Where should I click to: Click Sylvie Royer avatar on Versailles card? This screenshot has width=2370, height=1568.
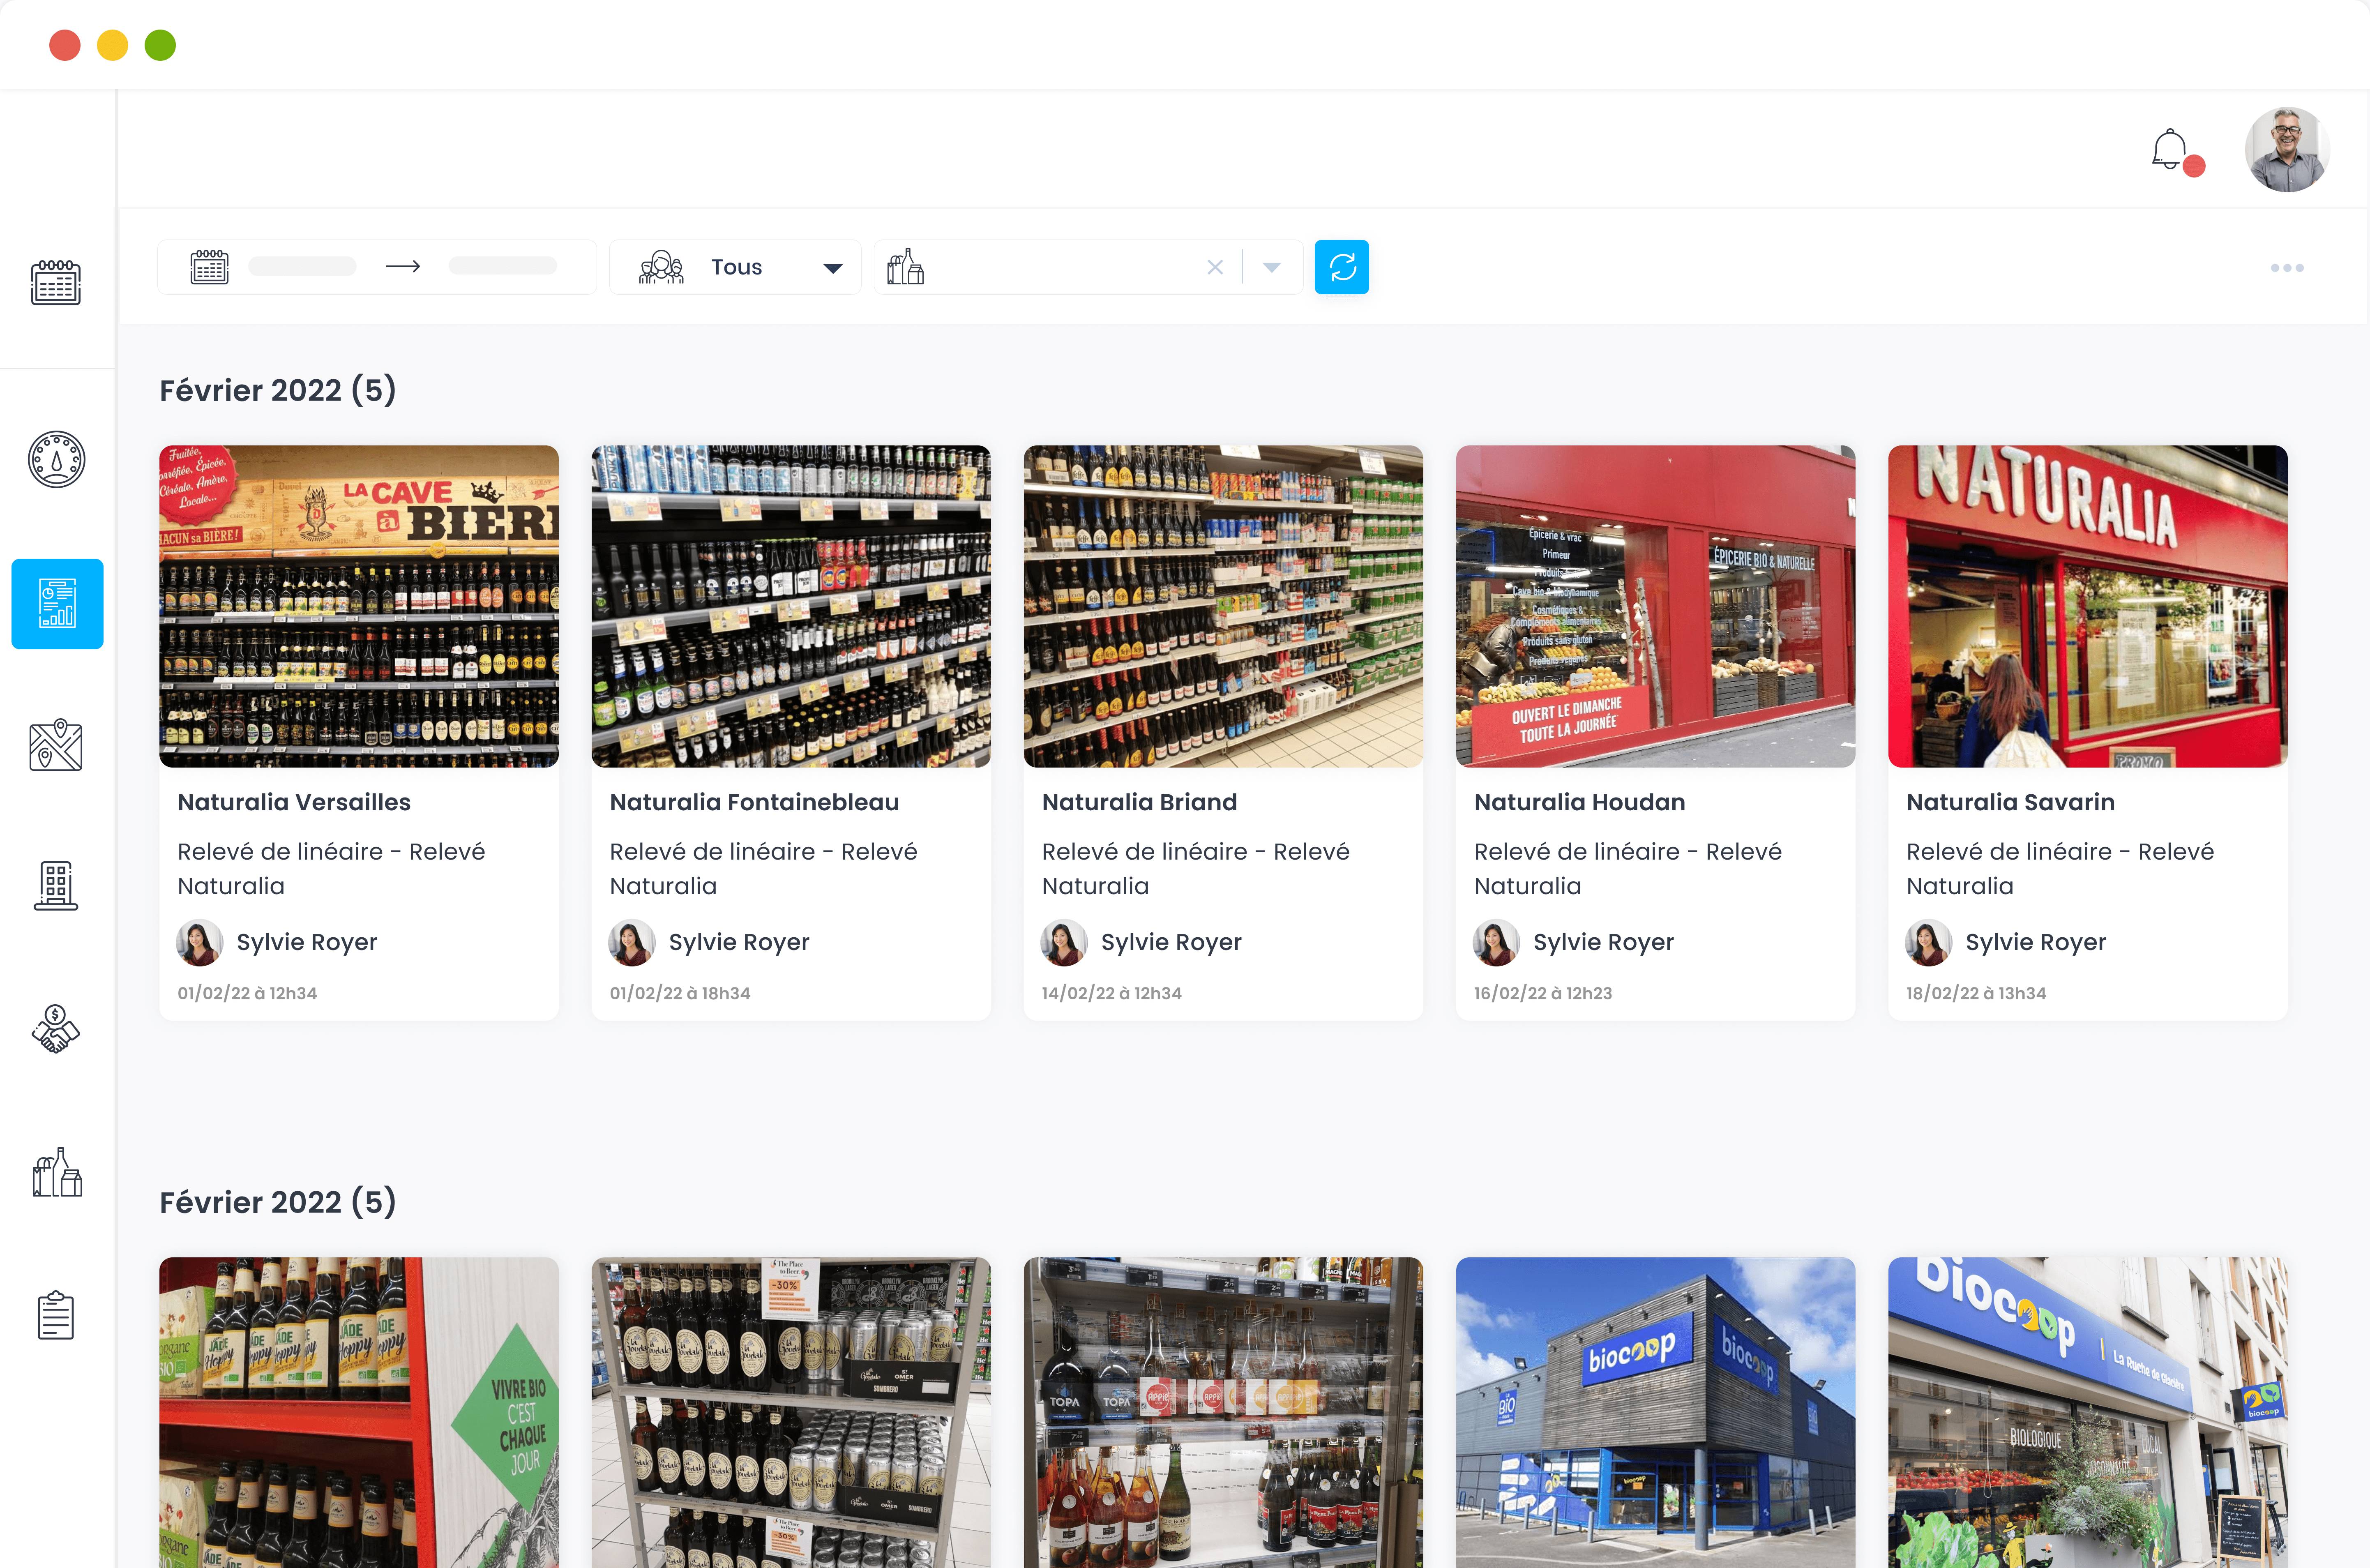coord(200,942)
